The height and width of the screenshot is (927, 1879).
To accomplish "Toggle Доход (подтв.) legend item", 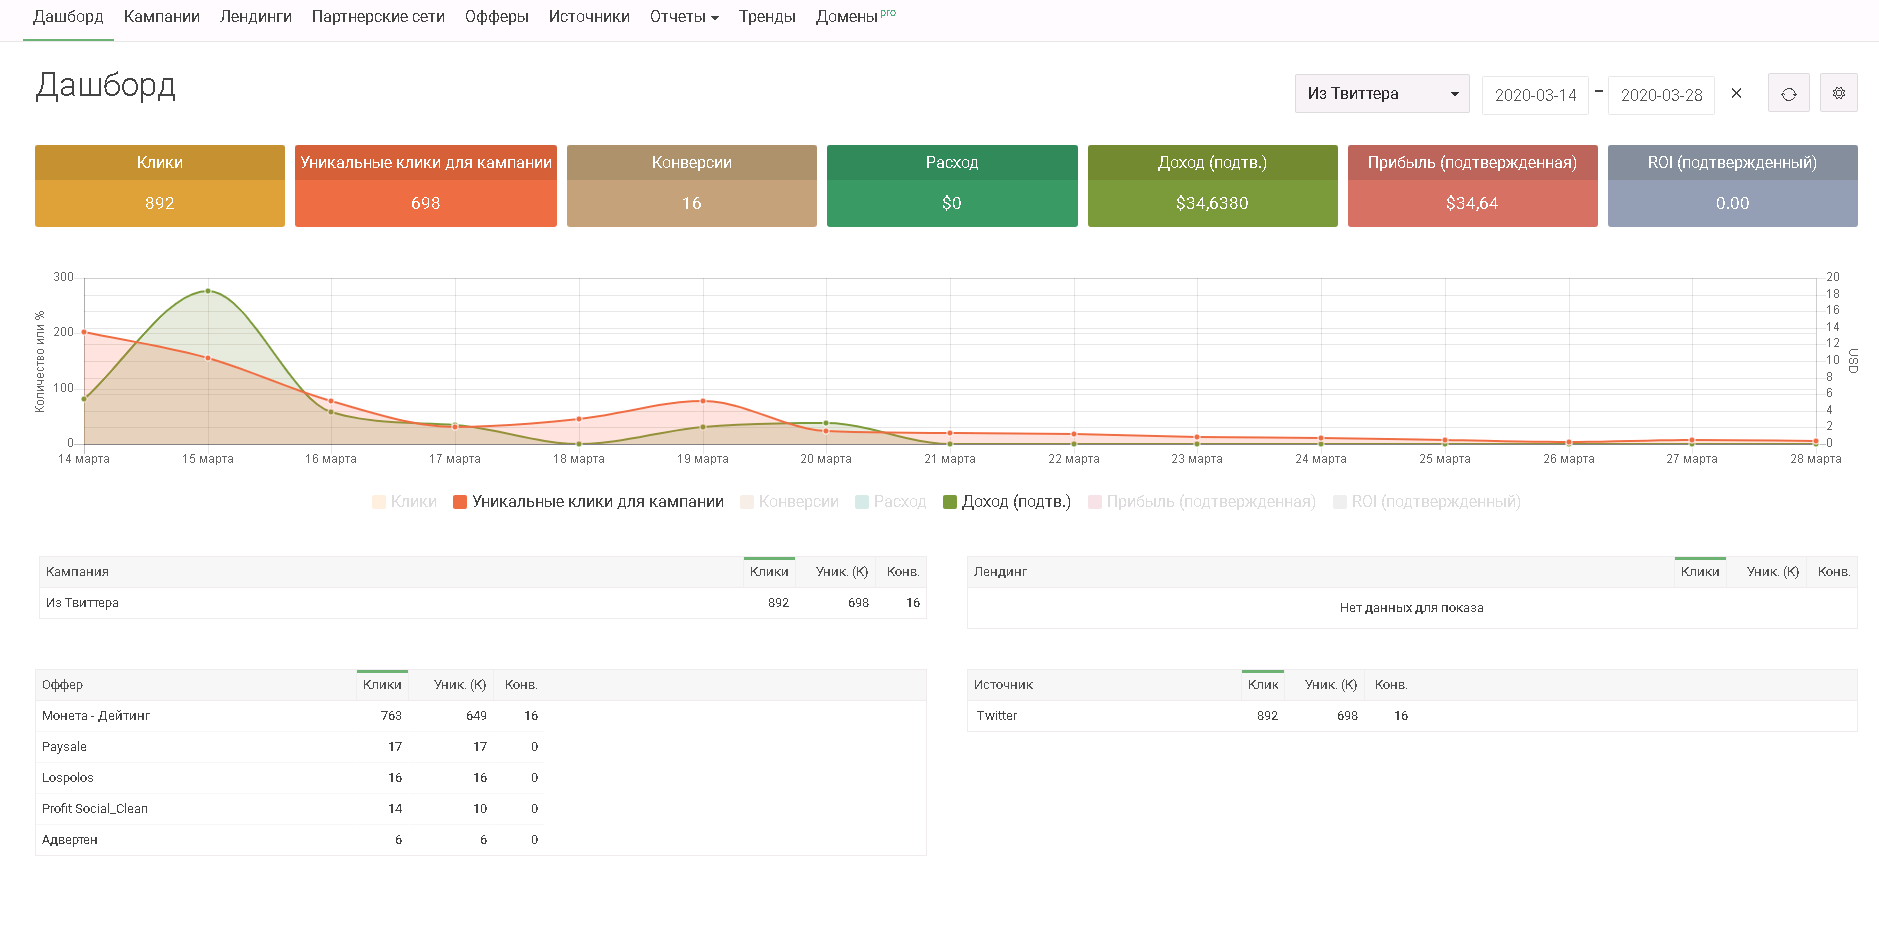I will point(1006,502).
